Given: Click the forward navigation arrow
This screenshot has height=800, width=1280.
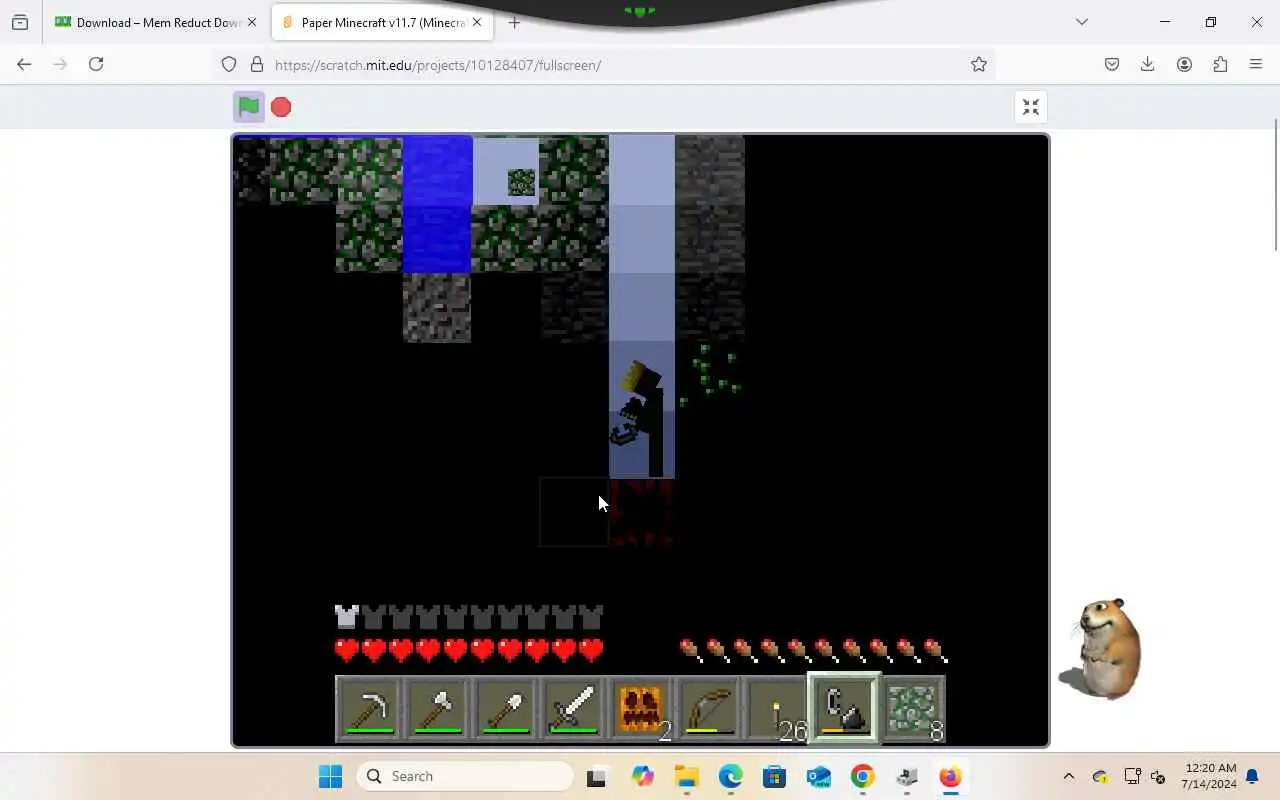Looking at the screenshot, I should [60, 64].
